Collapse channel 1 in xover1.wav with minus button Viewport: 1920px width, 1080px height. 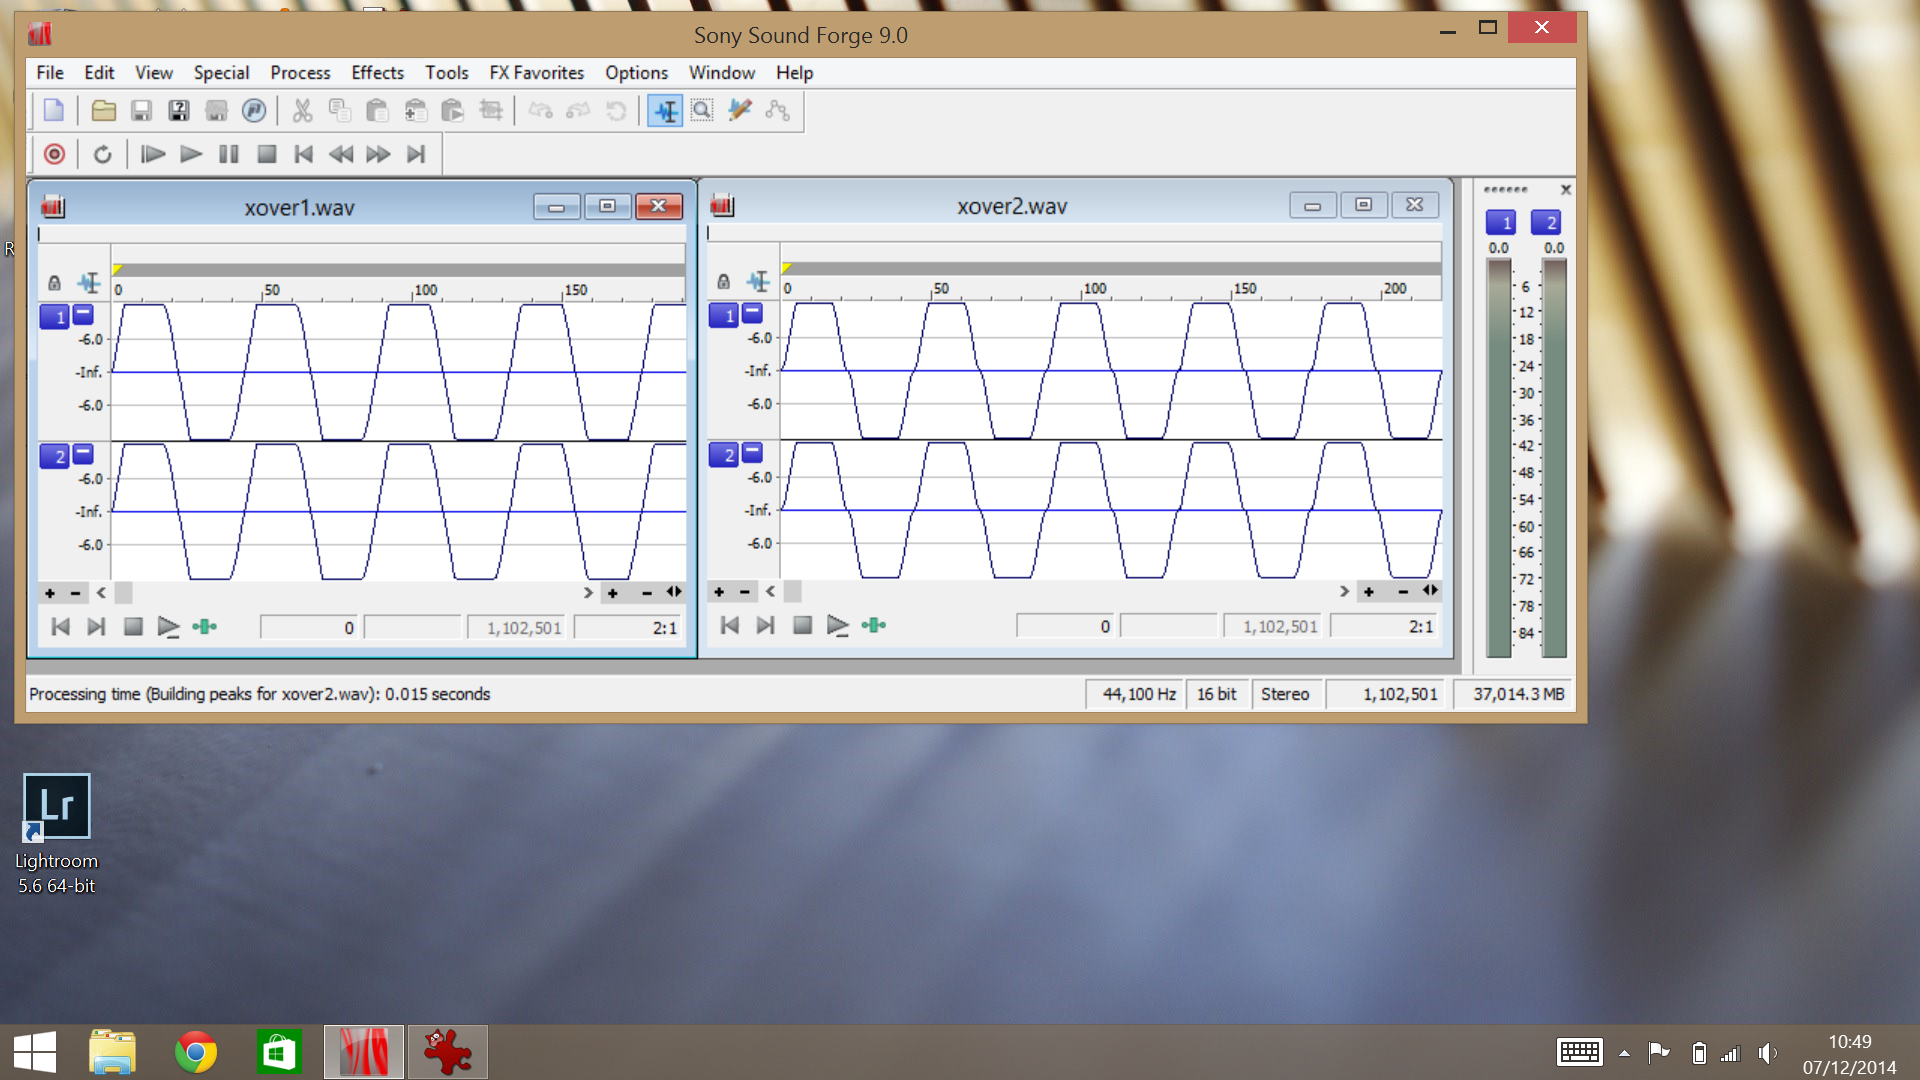(83, 314)
